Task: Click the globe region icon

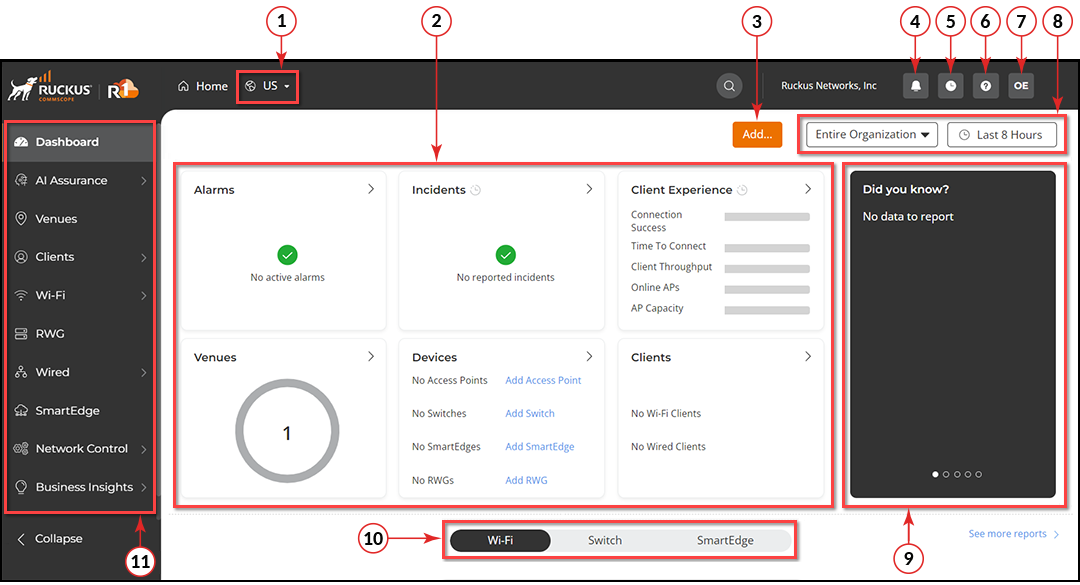Action: pyautogui.click(x=251, y=86)
